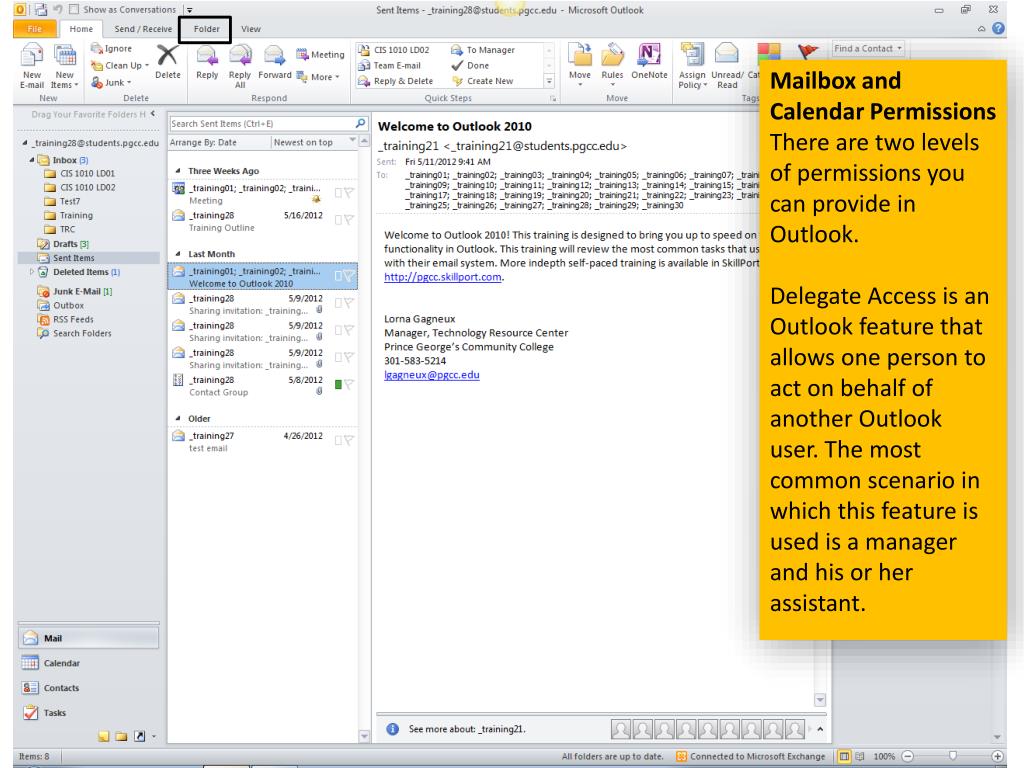This screenshot has width=1024, height=768.
Task: Forward the selected email
Action: [x=274, y=61]
